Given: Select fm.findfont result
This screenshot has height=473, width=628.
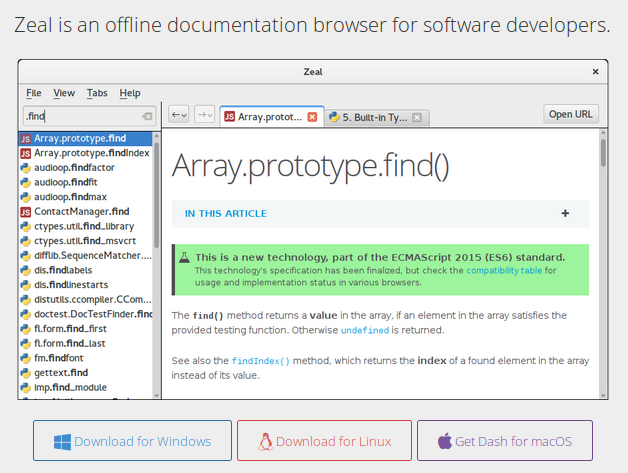Looking at the screenshot, I should [86, 358].
